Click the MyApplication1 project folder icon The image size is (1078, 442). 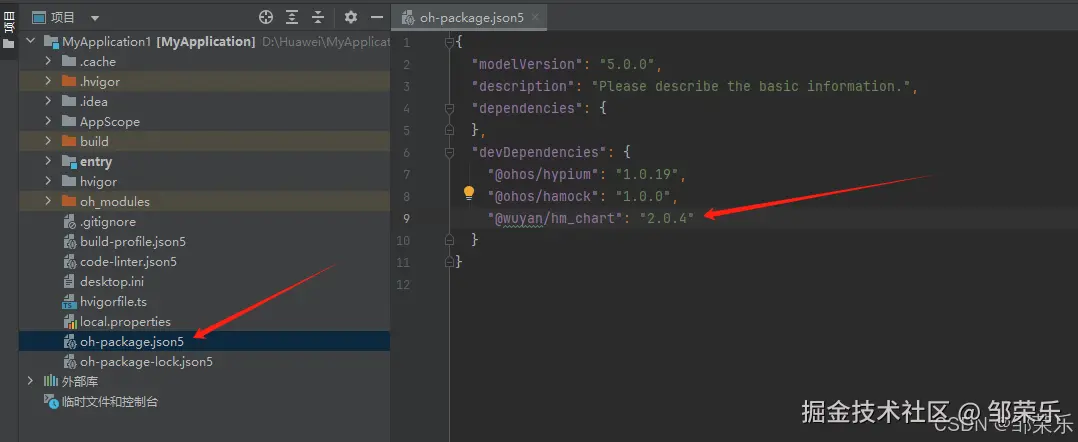[x=51, y=41]
